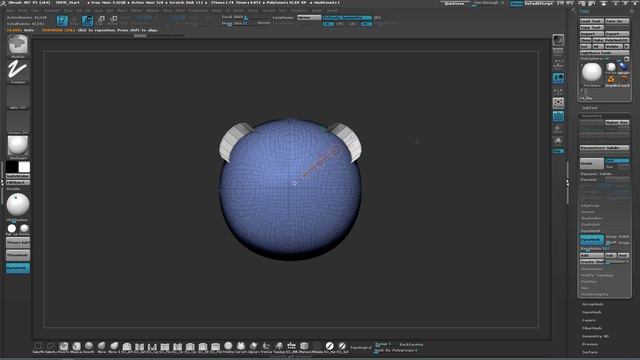Image resolution: width=640 pixels, height=360 pixels.
Task: Click the Reconstruct Subdiv button
Action: tap(604, 147)
